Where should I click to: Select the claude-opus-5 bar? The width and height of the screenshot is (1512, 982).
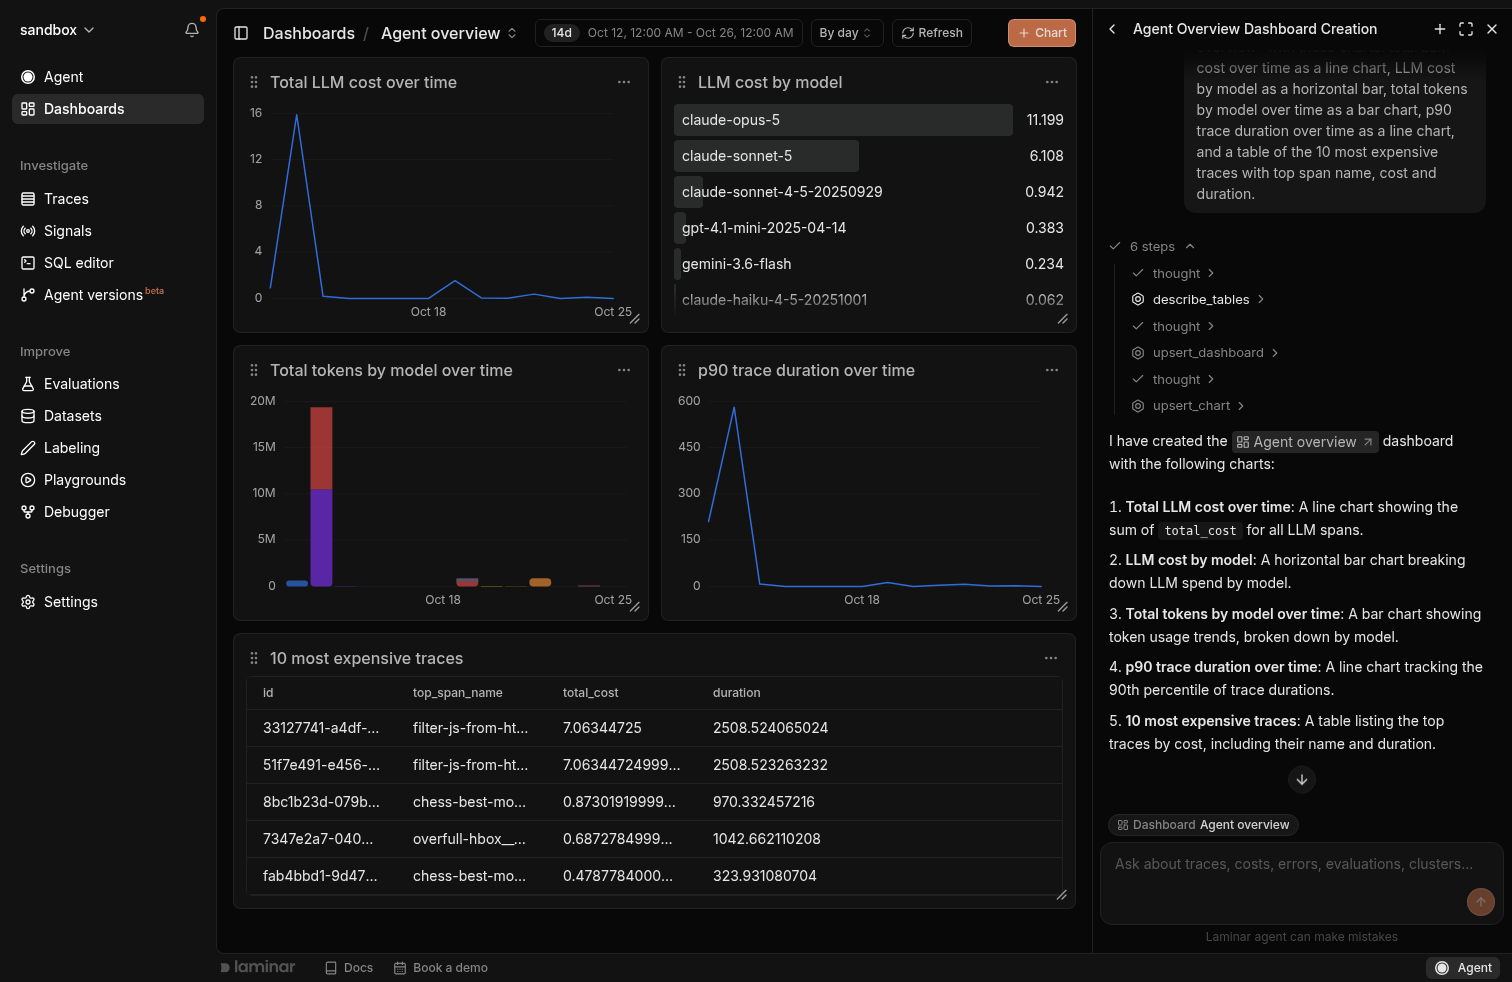843,120
